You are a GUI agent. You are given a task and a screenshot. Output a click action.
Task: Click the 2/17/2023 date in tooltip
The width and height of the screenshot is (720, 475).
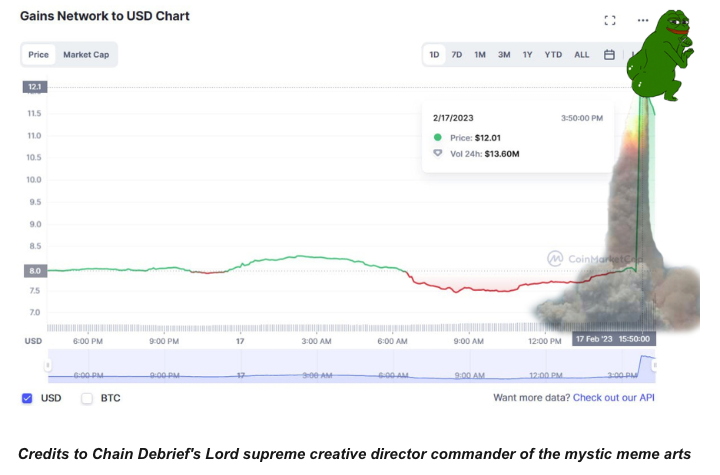[x=453, y=118]
